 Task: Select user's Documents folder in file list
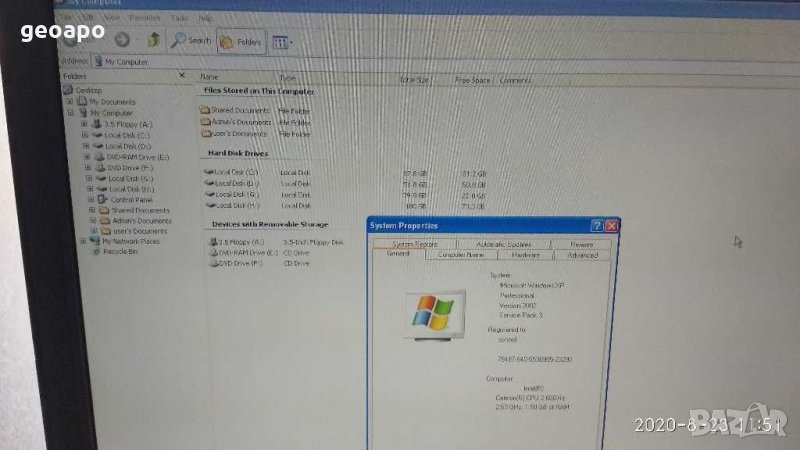[x=234, y=134]
